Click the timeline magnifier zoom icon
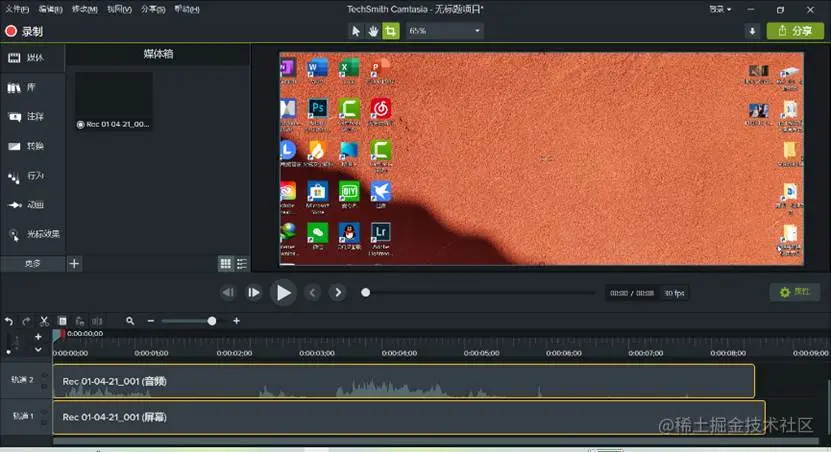831x452 pixels. (130, 321)
